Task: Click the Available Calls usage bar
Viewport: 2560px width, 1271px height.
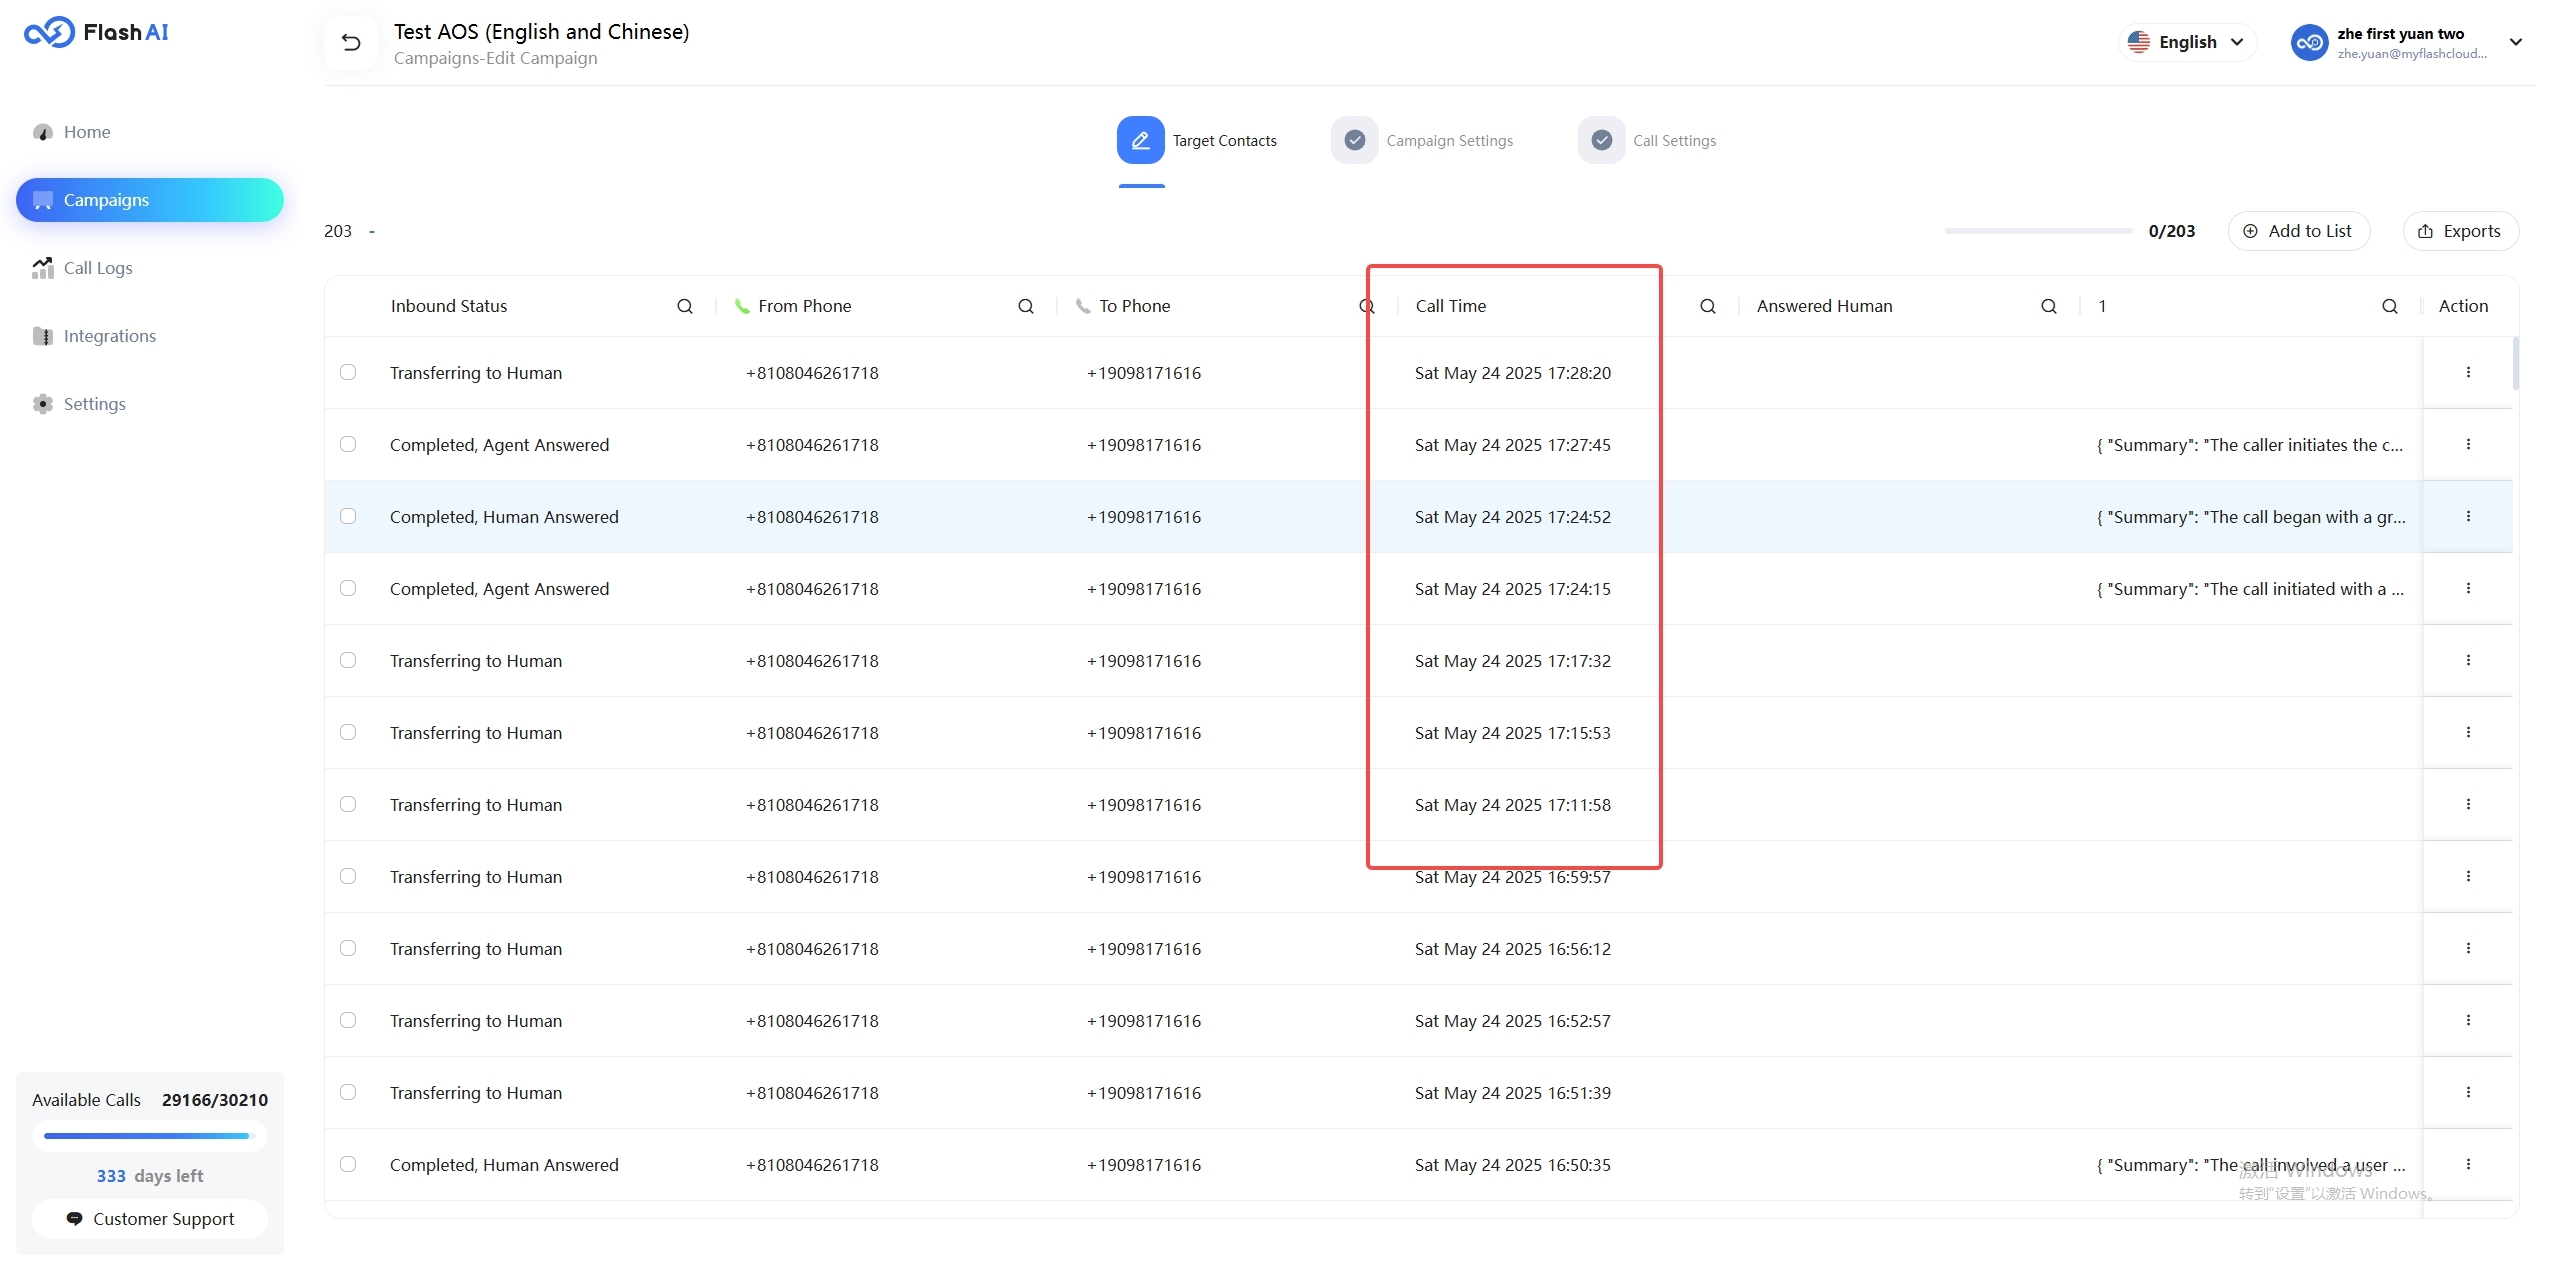Action: point(150,1136)
